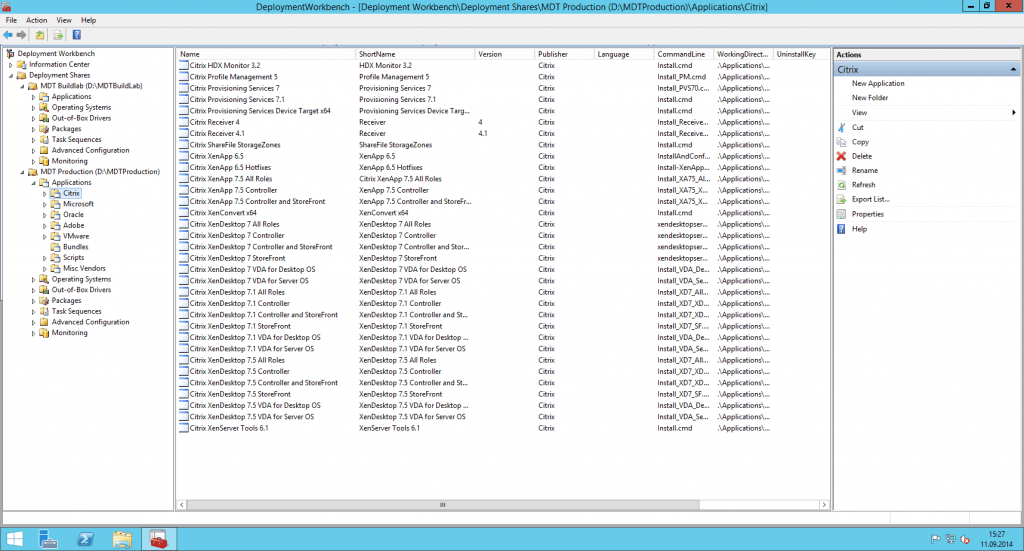Click the Properties icon in Actions pane
Viewport: 1024px width, 551px height.
point(841,214)
